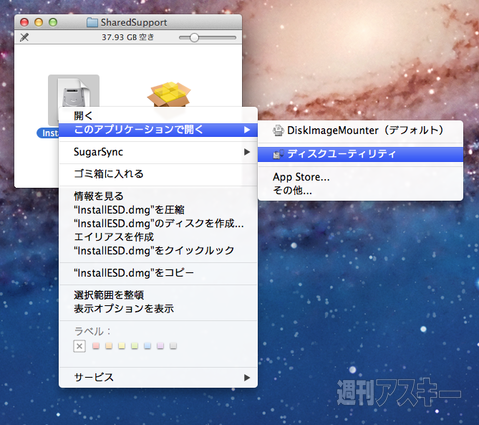
Task: Select ゴミ箱に入れる menu item
Action: [x=158, y=174]
